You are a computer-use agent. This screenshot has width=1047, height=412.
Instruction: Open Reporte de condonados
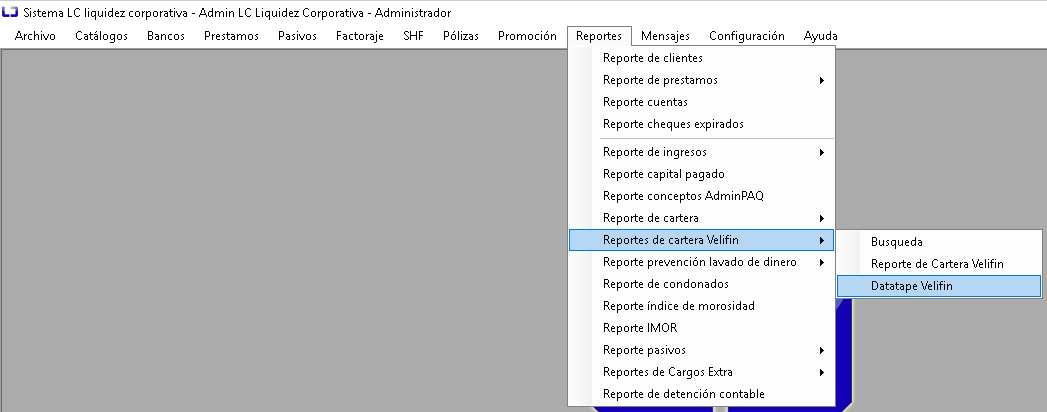[x=701, y=284]
